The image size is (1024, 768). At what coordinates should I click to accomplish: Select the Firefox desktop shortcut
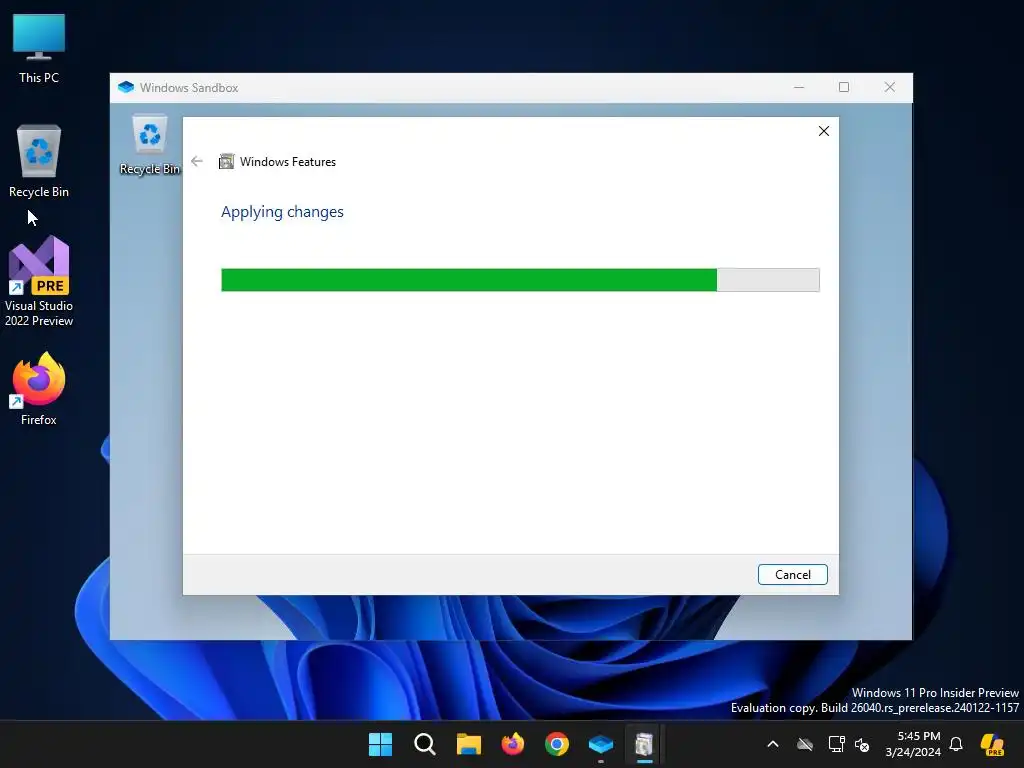pyautogui.click(x=39, y=389)
